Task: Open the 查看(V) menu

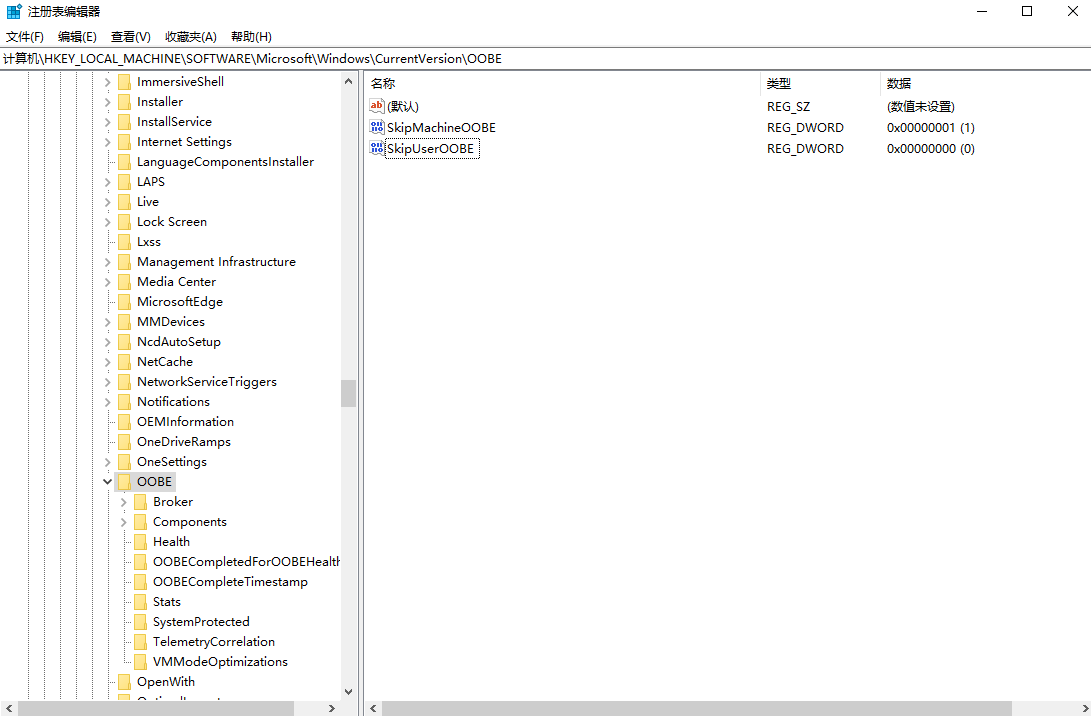Action: (131, 37)
